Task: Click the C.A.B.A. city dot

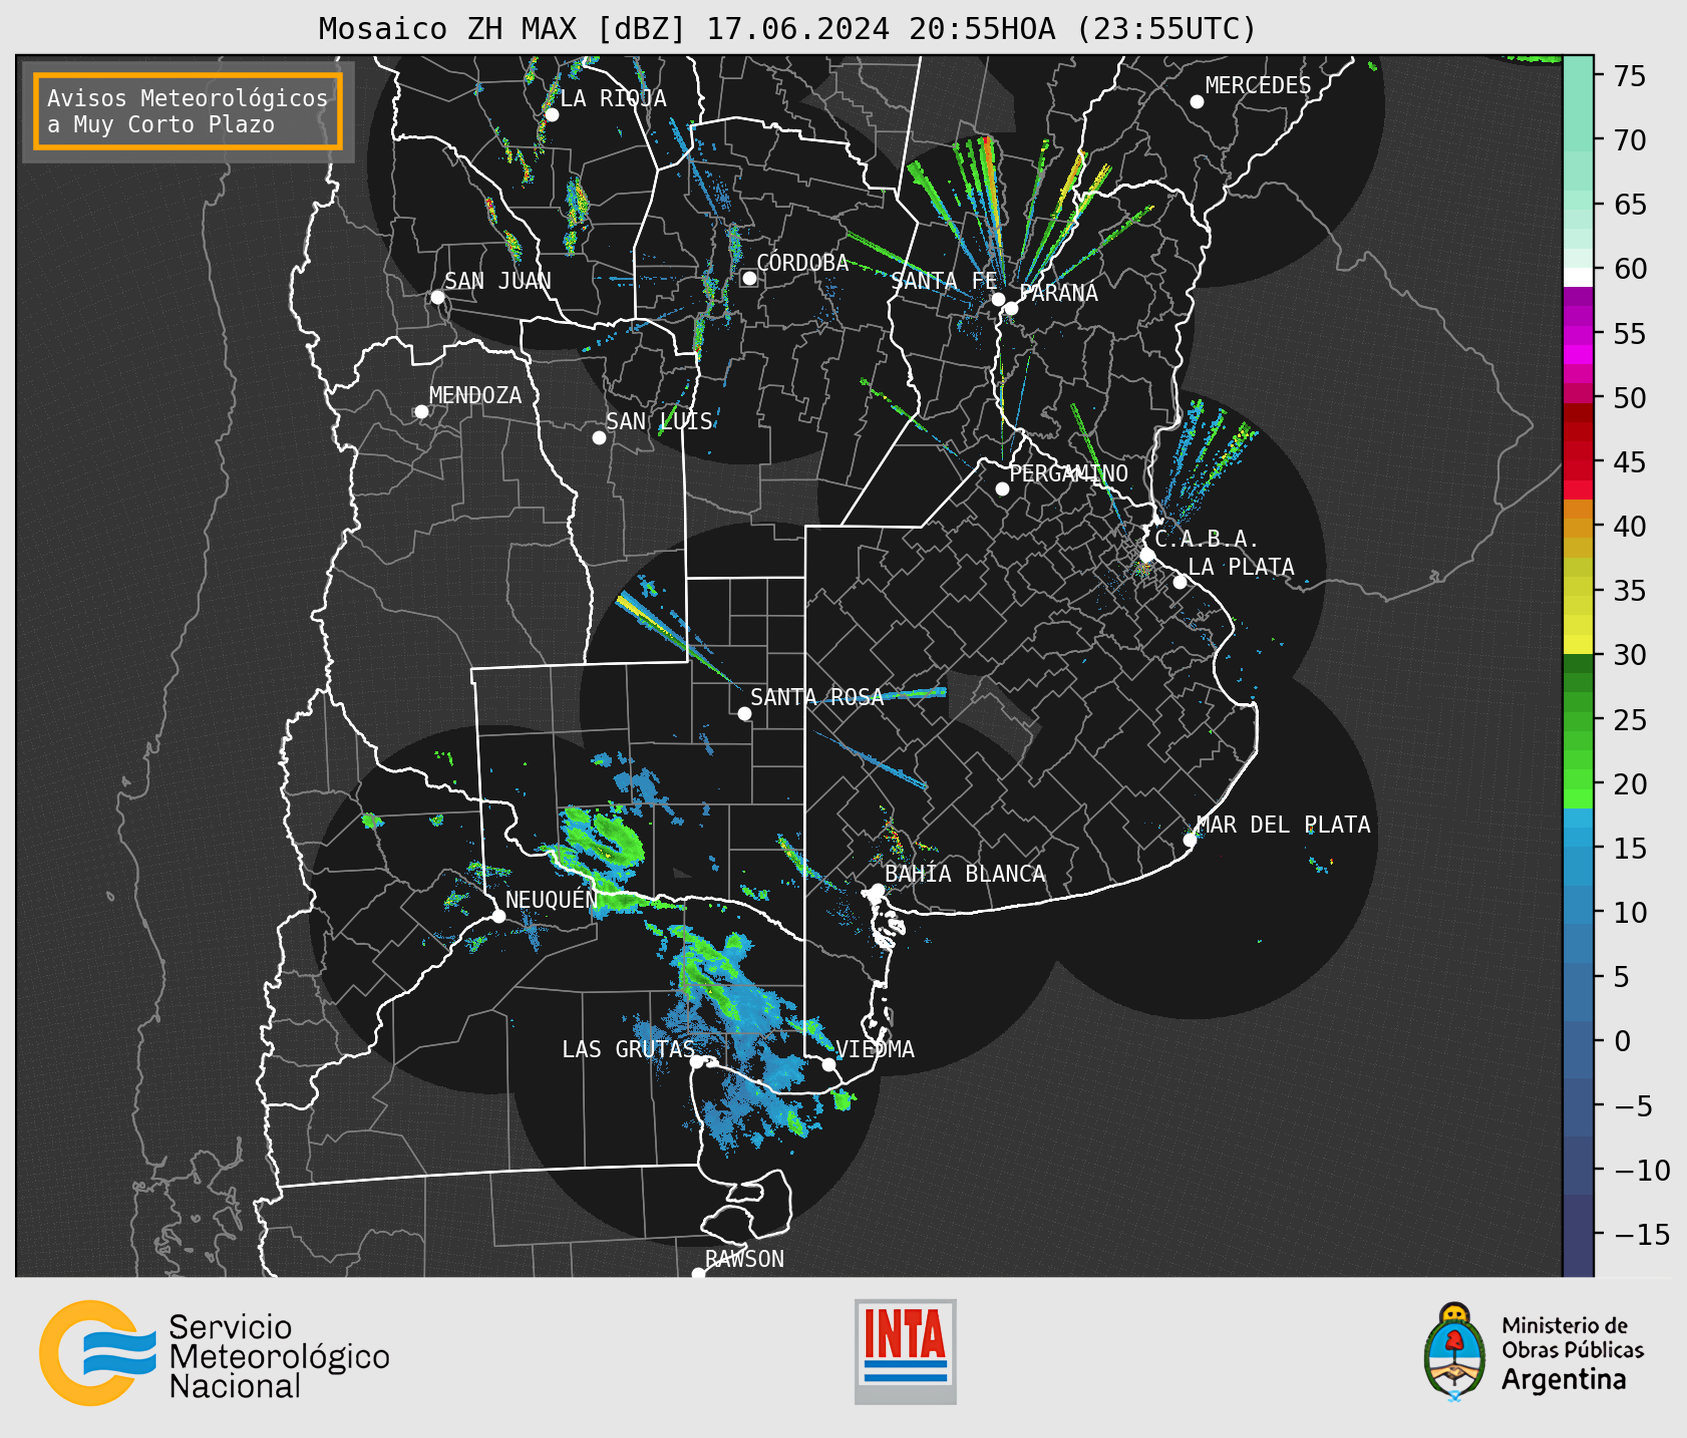Action: pos(1147,555)
